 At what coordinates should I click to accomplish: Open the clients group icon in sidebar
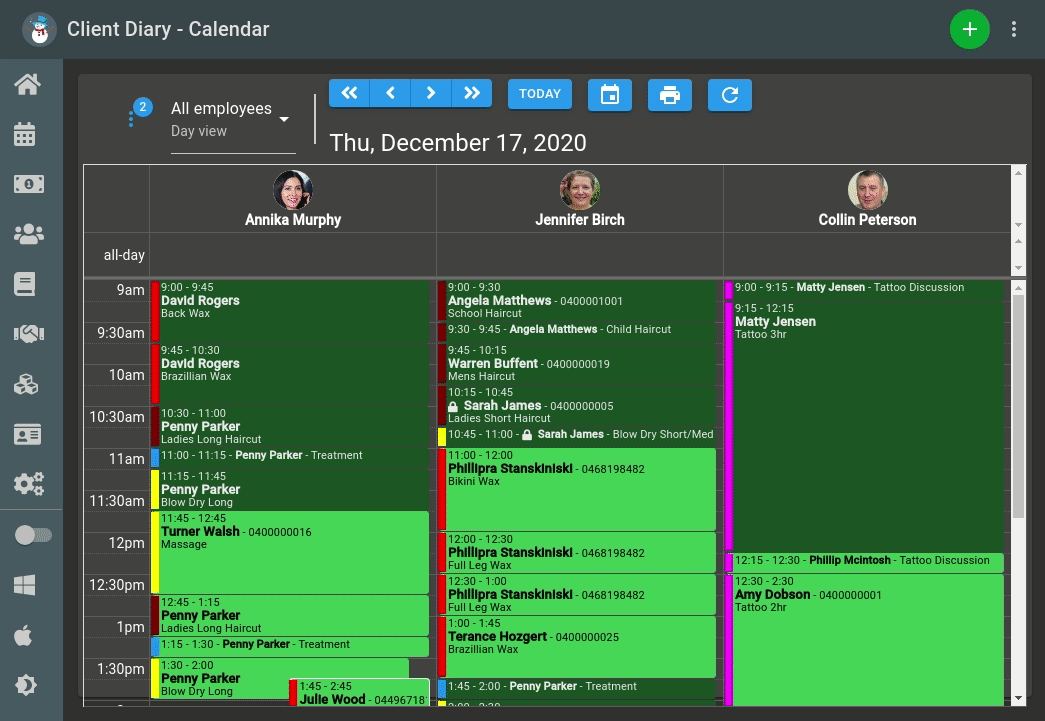29,234
